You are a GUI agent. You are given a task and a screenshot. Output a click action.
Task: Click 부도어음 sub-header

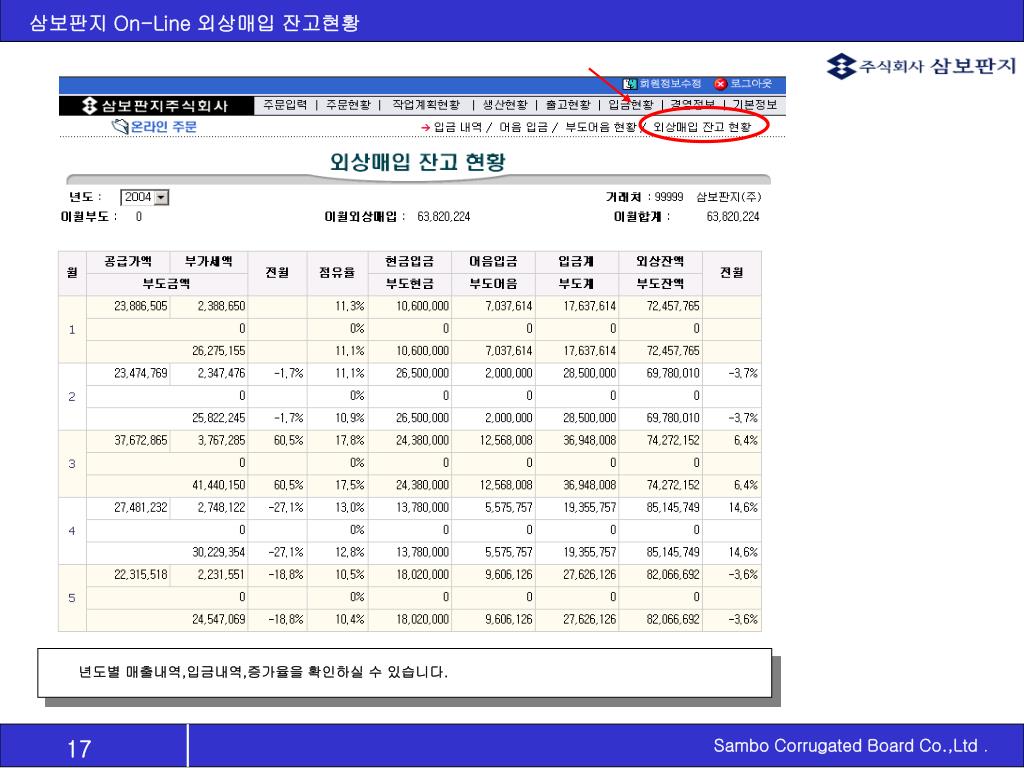(493, 283)
